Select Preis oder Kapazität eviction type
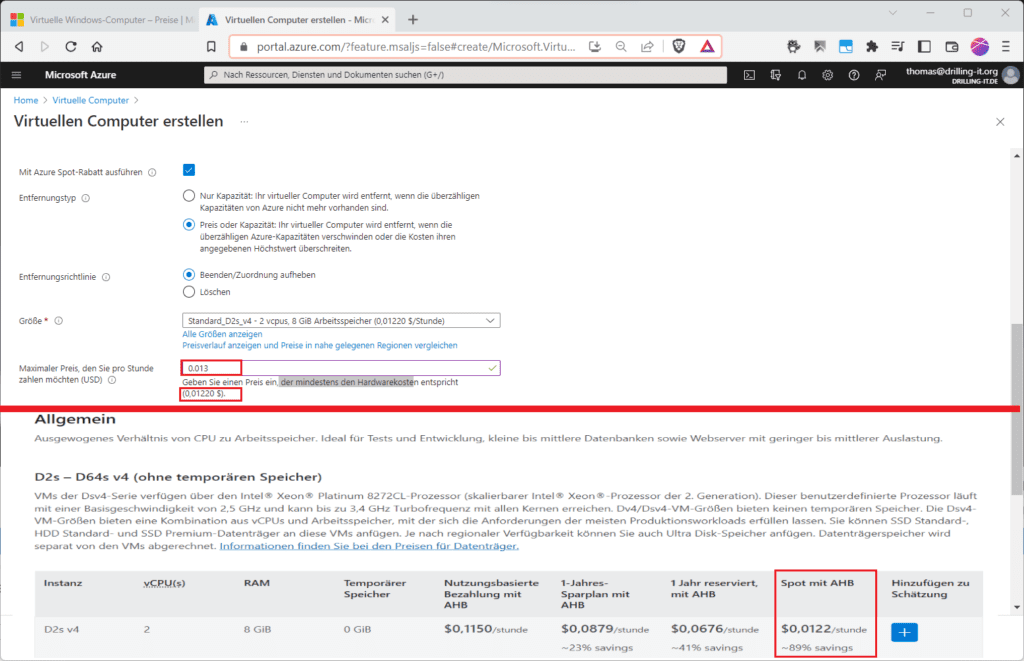Viewport: 1024px width, 661px height. click(x=189, y=225)
